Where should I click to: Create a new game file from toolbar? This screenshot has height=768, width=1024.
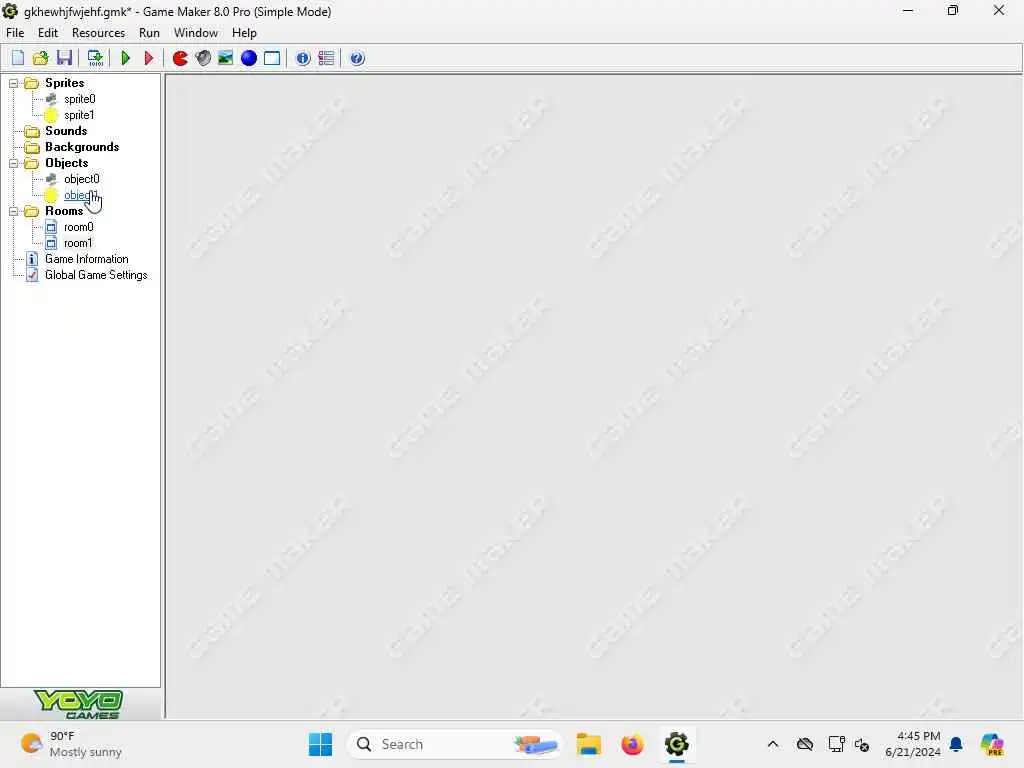18,58
